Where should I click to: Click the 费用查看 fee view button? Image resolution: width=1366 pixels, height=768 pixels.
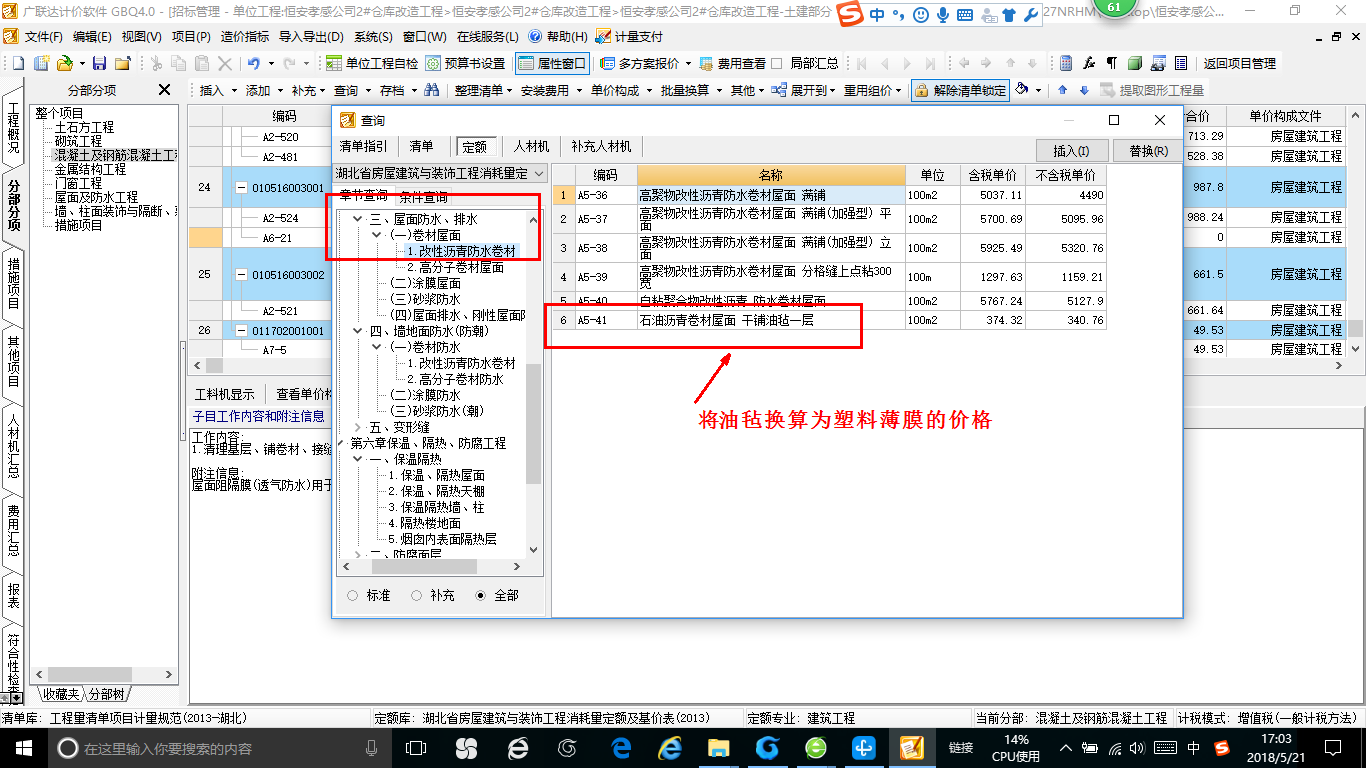point(731,63)
